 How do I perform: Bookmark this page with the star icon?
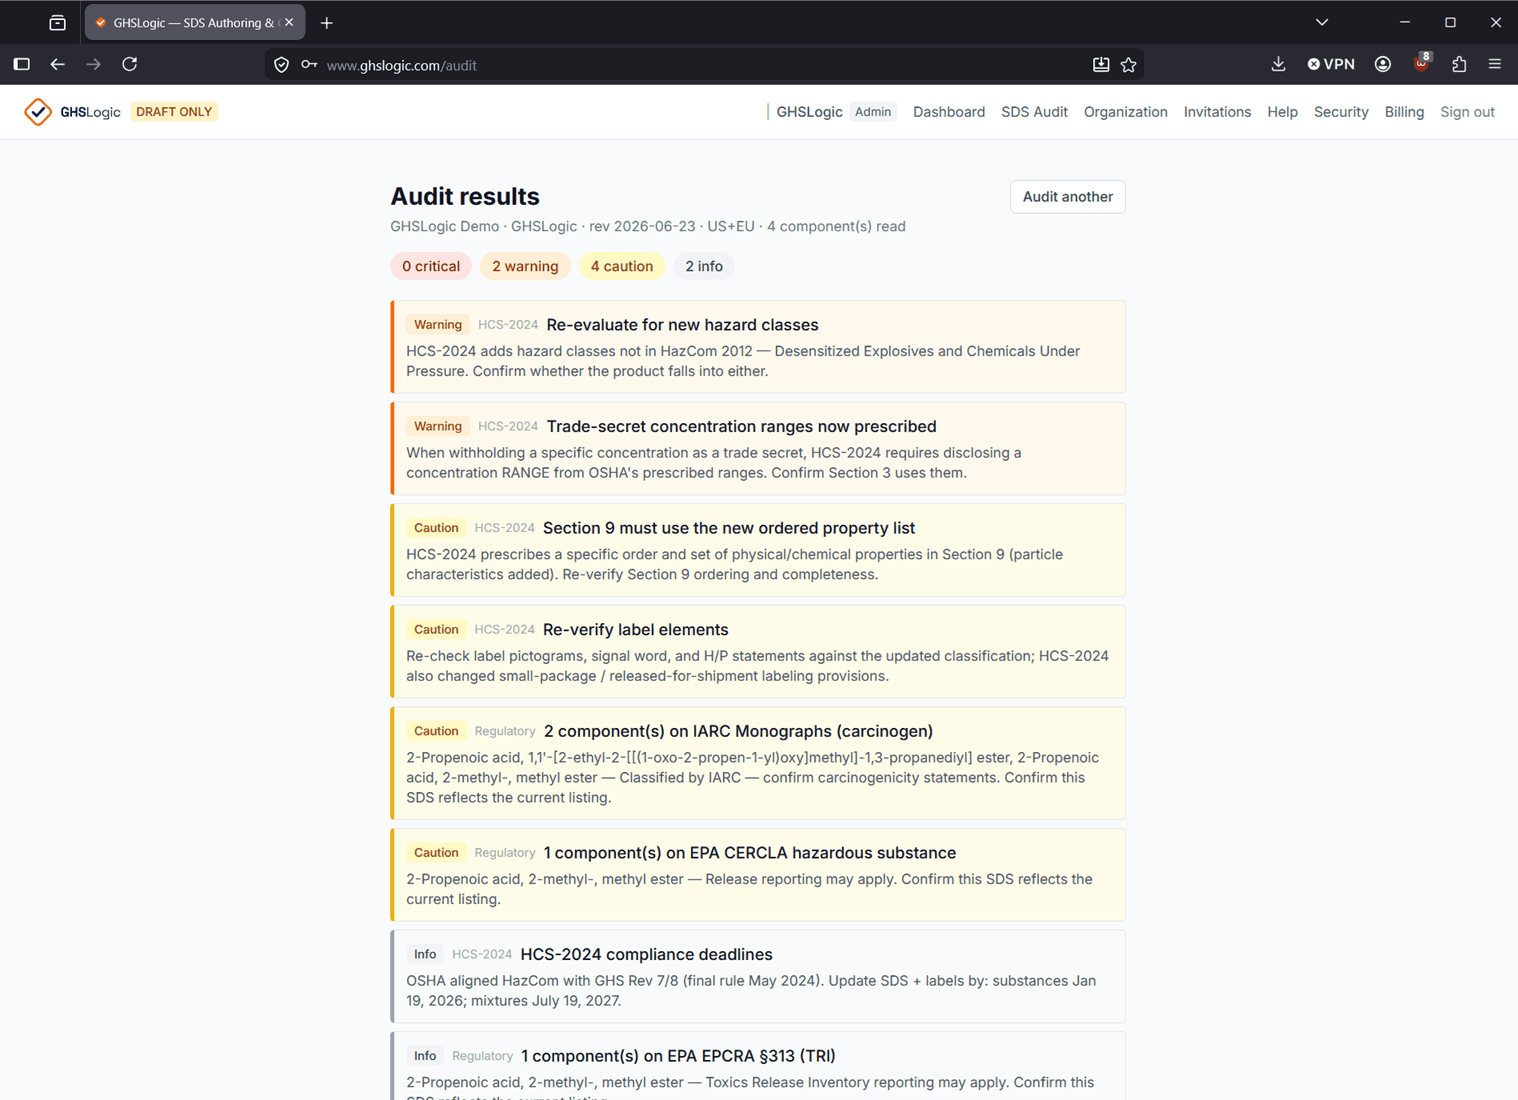1129,65
